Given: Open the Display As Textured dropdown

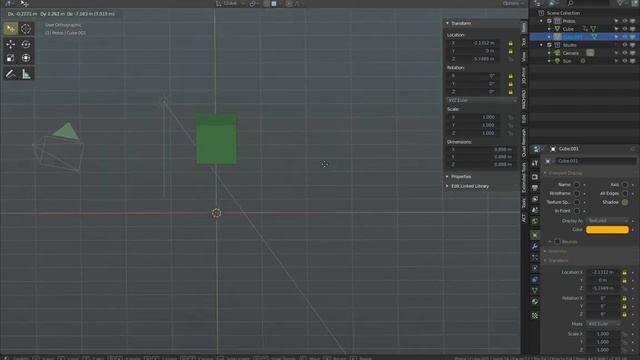Looking at the screenshot, I should (x=607, y=221).
